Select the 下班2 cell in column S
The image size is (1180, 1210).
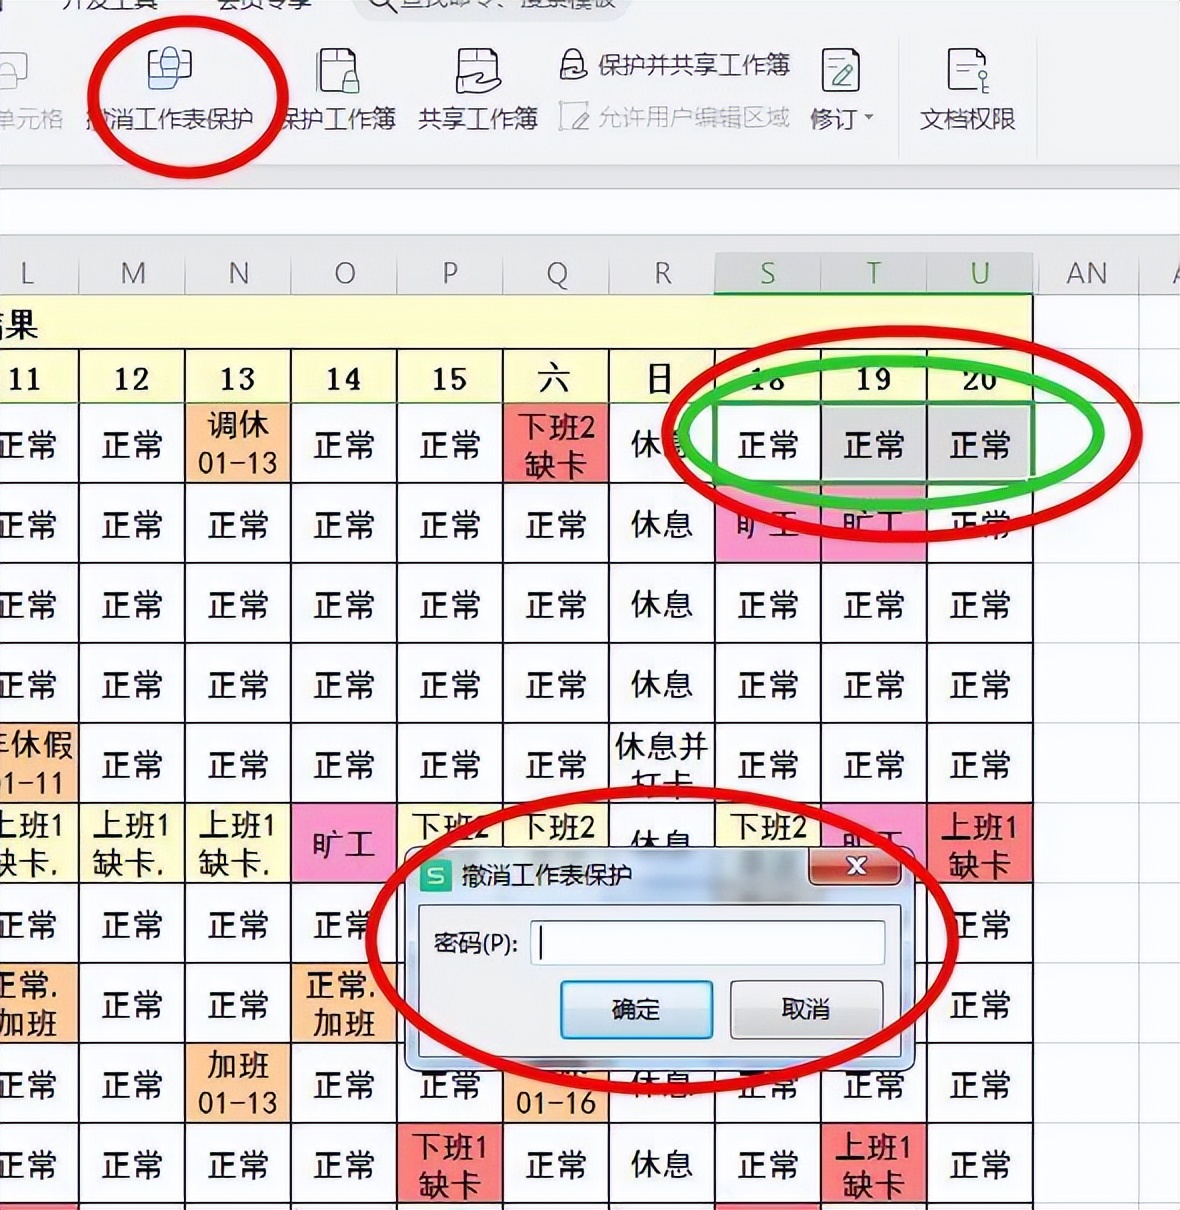click(768, 827)
